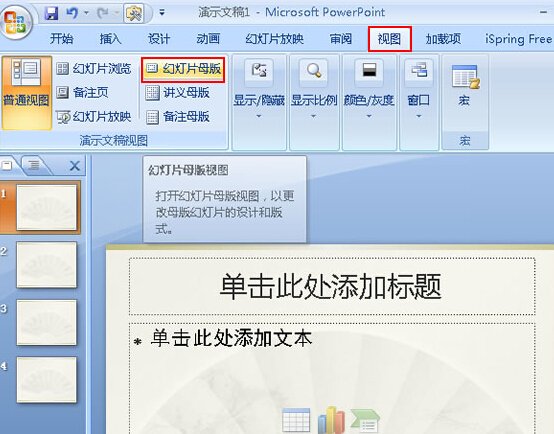This screenshot has height=434, width=554.
Task: Open the 幻灯片母版 slide master view
Action: 183,70
